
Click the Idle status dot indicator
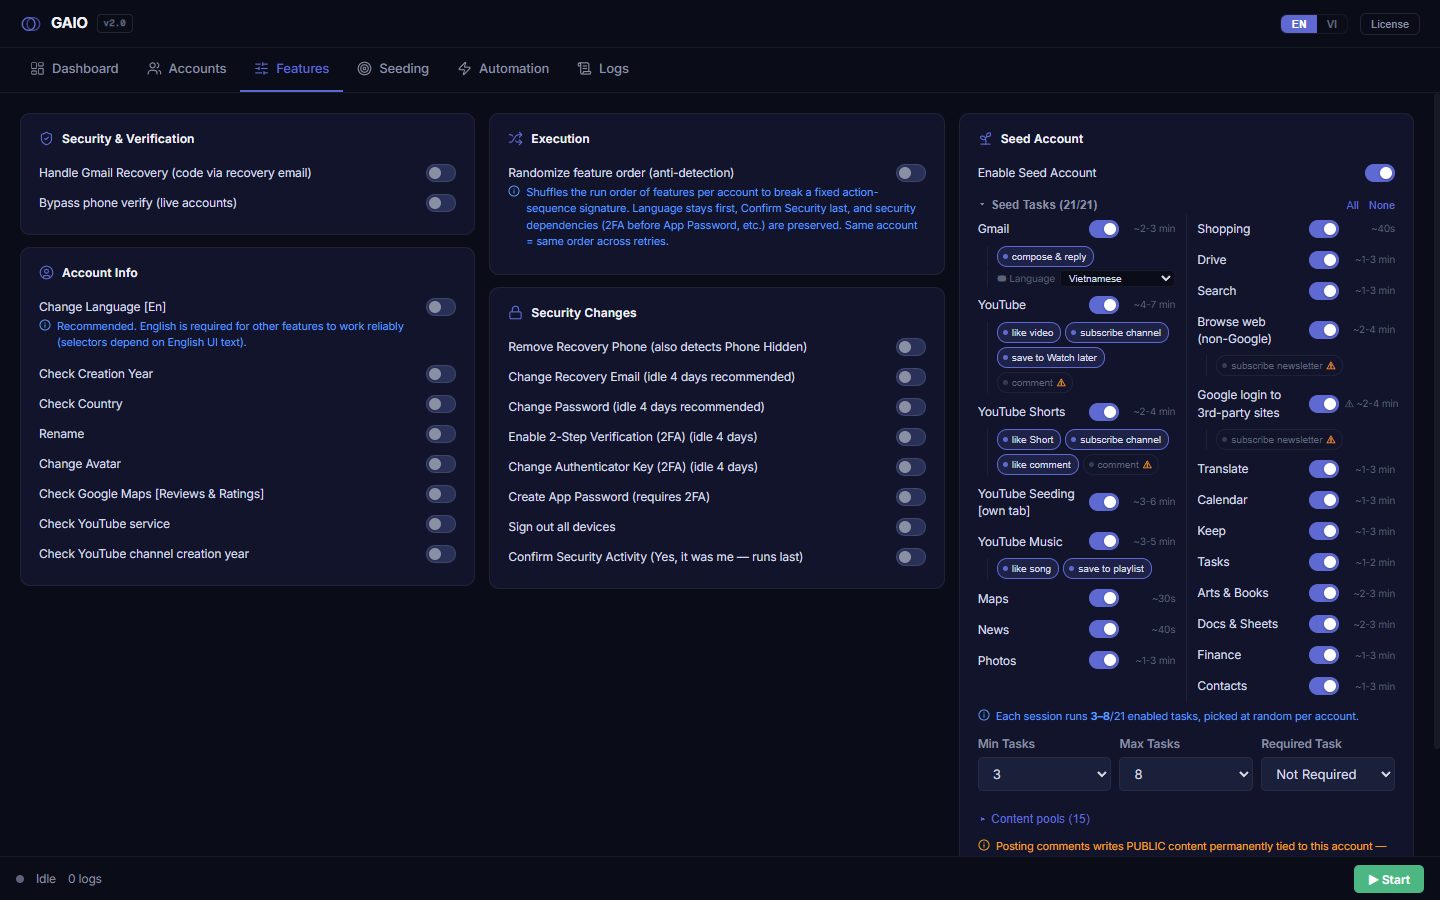tap(20, 879)
